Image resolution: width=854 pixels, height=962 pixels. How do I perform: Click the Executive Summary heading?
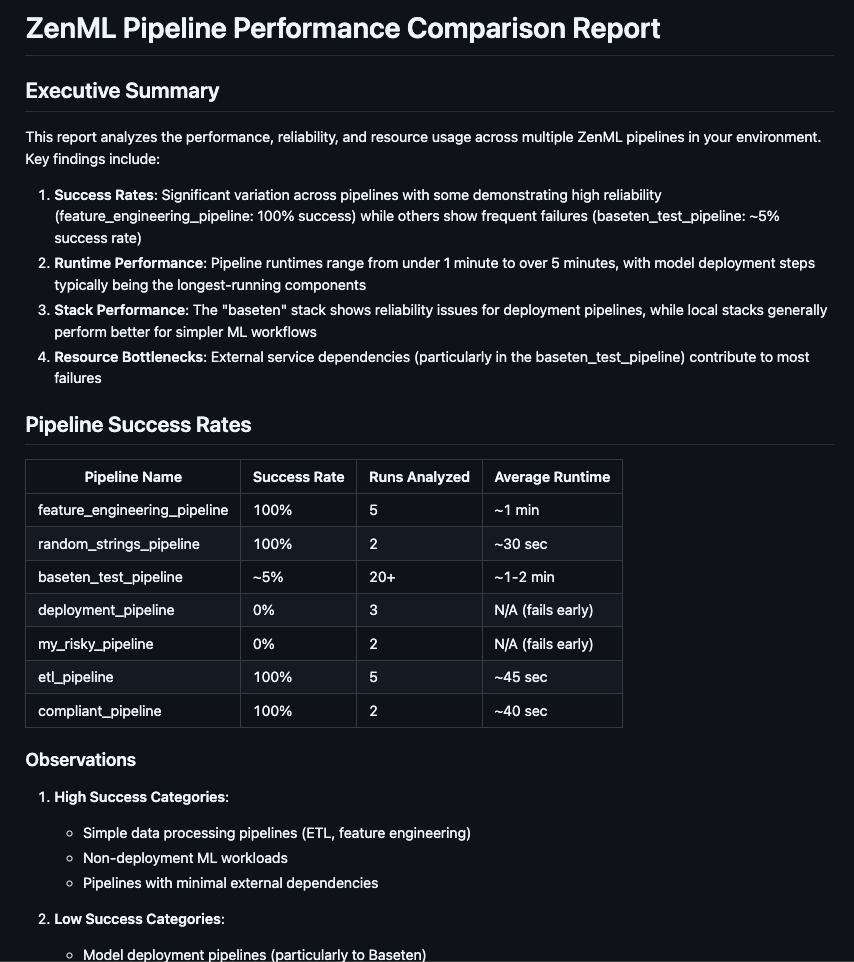(x=122, y=91)
